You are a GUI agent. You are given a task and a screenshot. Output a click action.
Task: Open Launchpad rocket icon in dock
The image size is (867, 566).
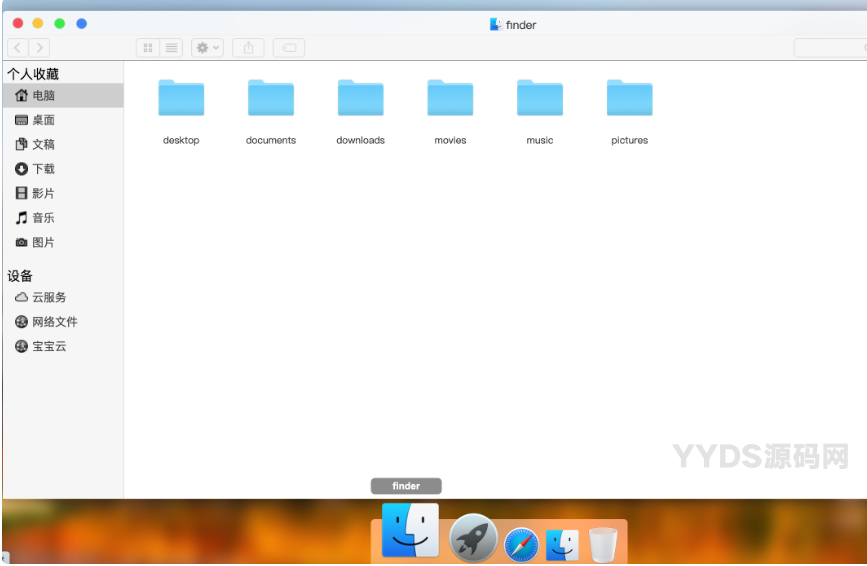(x=473, y=539)
